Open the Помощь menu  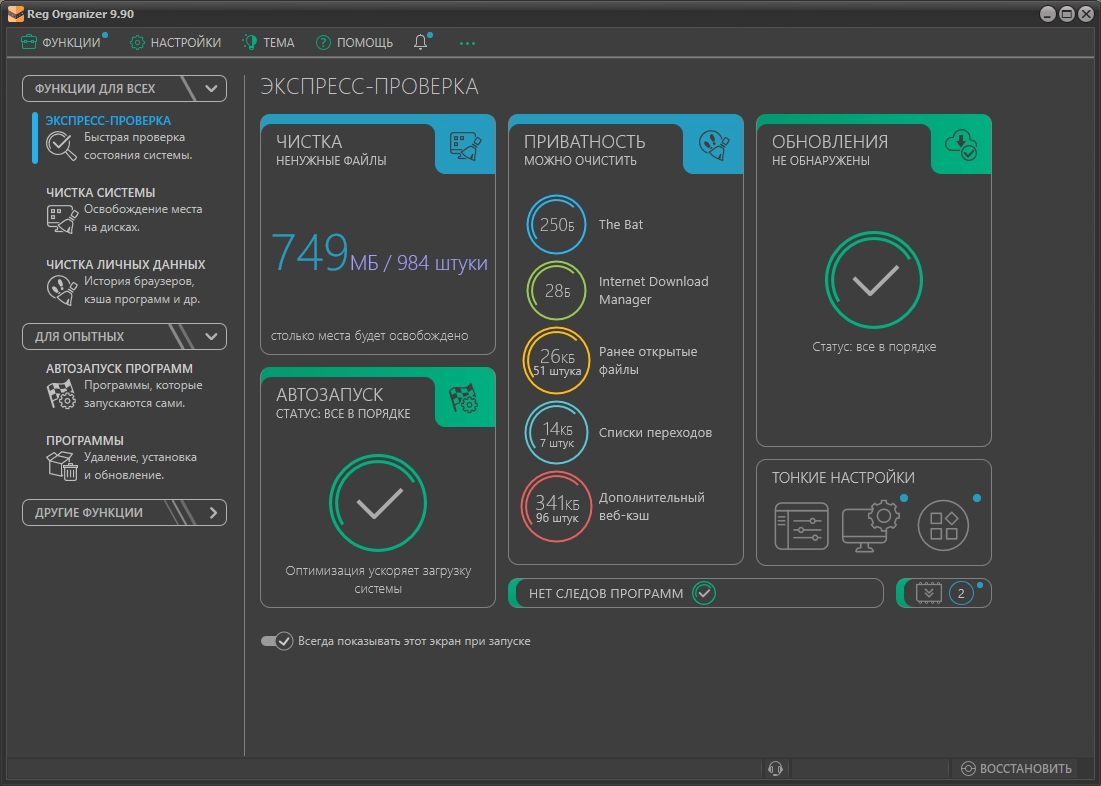[x=355, y=42]
